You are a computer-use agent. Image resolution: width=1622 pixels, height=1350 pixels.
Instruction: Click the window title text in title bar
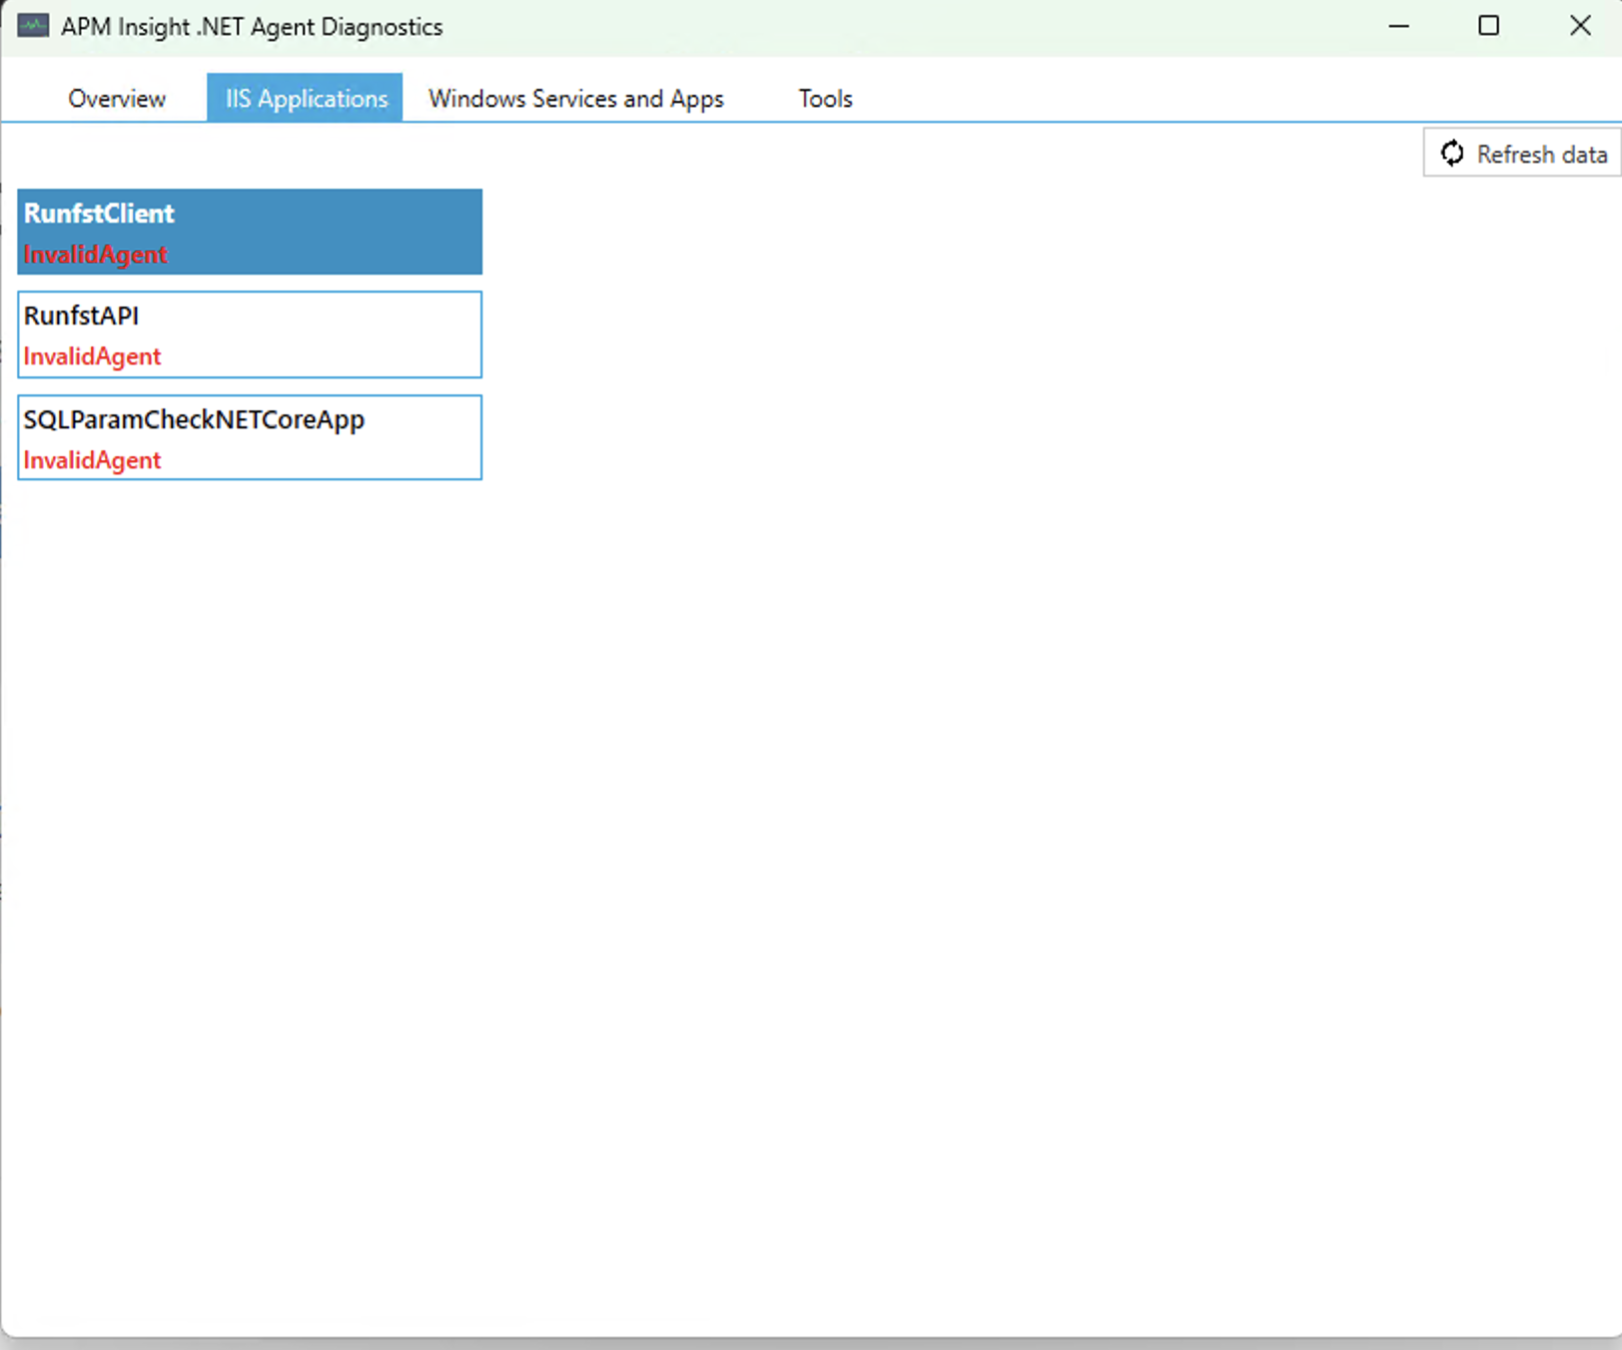(x=252, y=27)
